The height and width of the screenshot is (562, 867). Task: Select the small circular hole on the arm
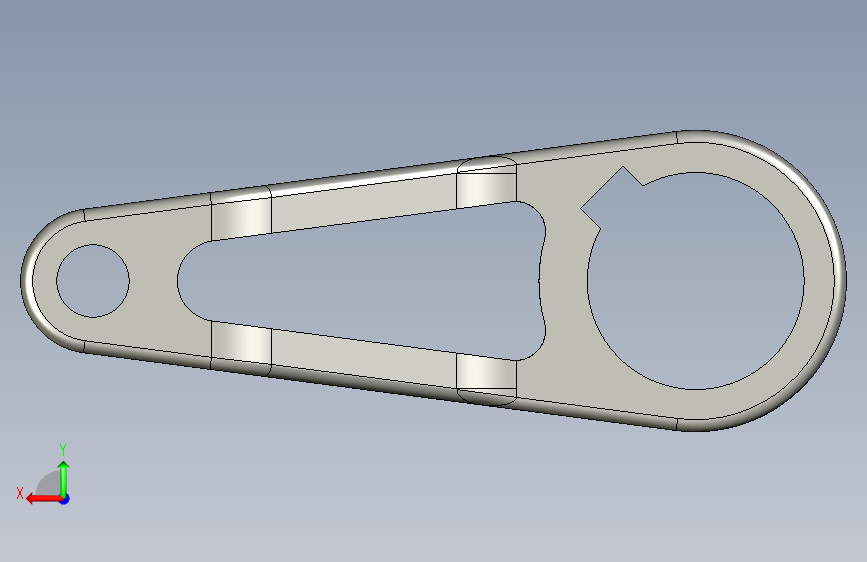pos(93,281)
